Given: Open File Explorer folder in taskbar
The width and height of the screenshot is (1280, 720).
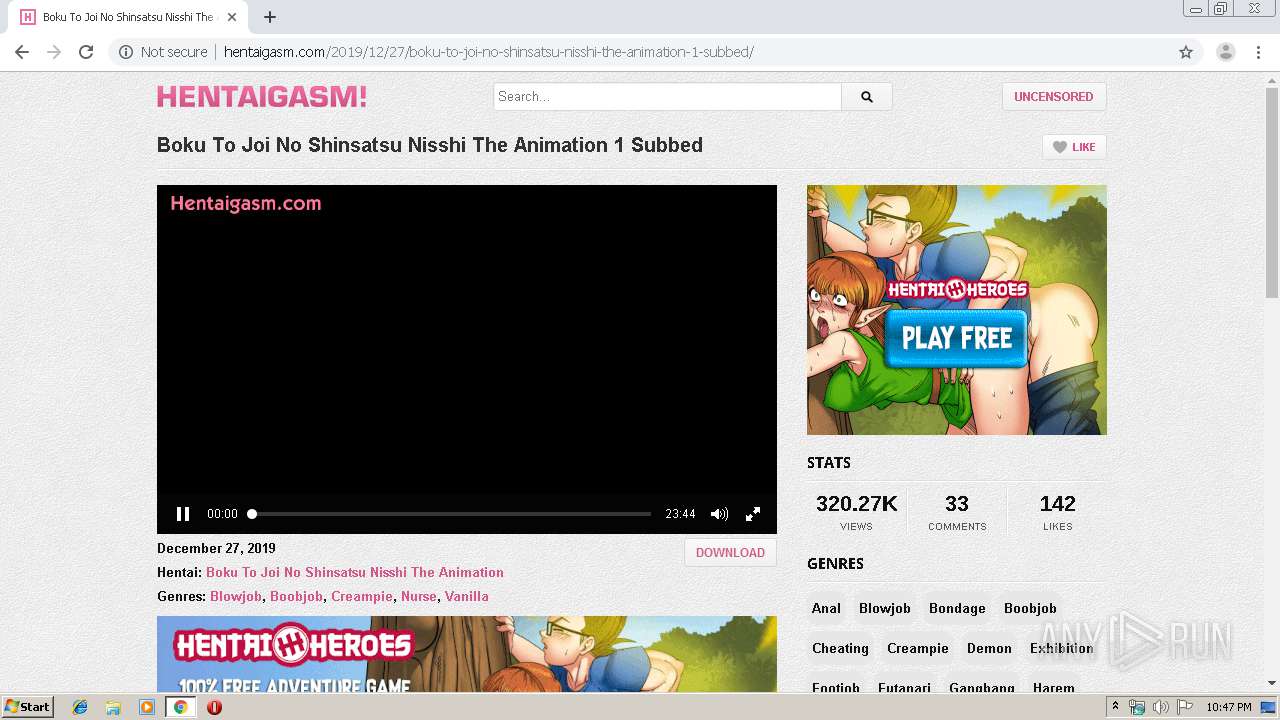Looking at the screenshot, I should pyautogui.click(x=113, y=707).
